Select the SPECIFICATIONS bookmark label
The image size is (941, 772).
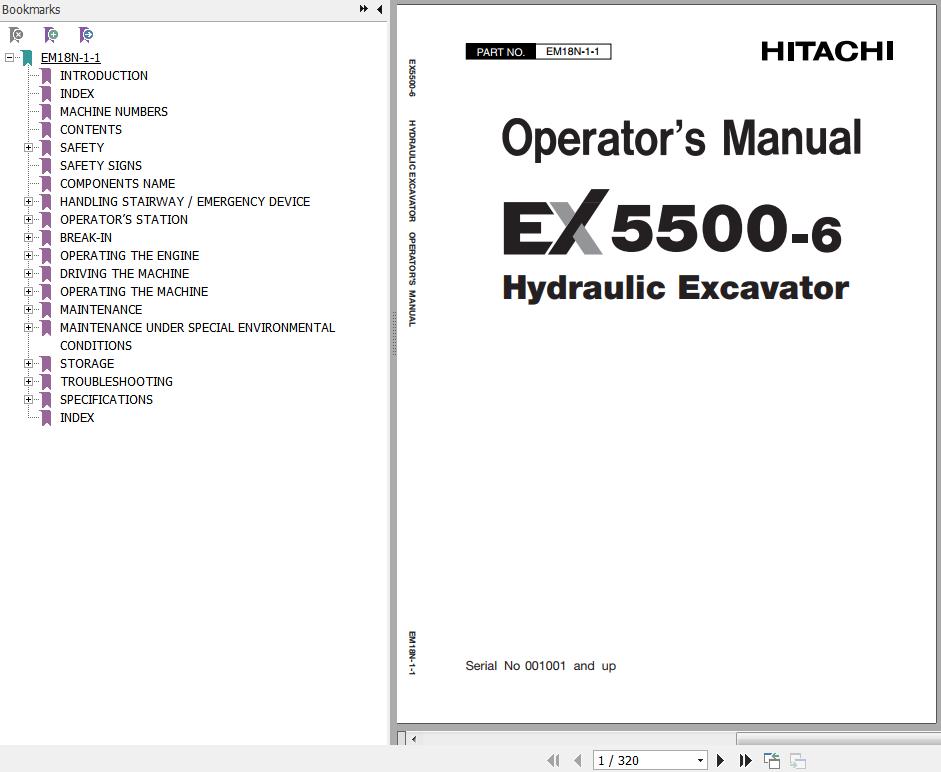[x=106, y=400]
